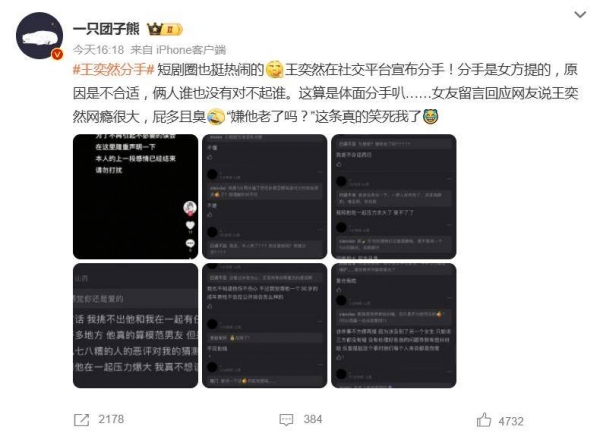Open bottom left enlarged text screenshot
Viewport: 600px width, 436px height.
[x=135, y=326]
